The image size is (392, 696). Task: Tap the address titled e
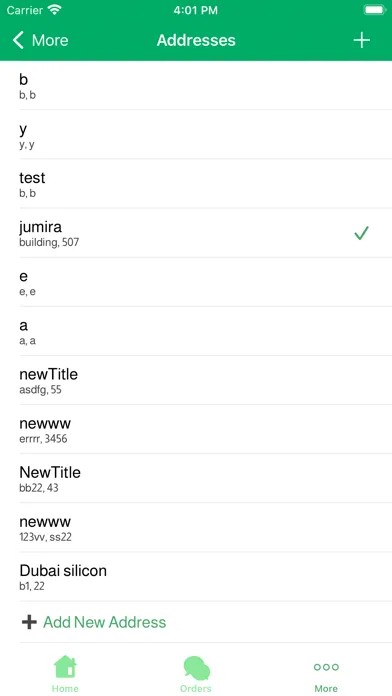(196, 282)
